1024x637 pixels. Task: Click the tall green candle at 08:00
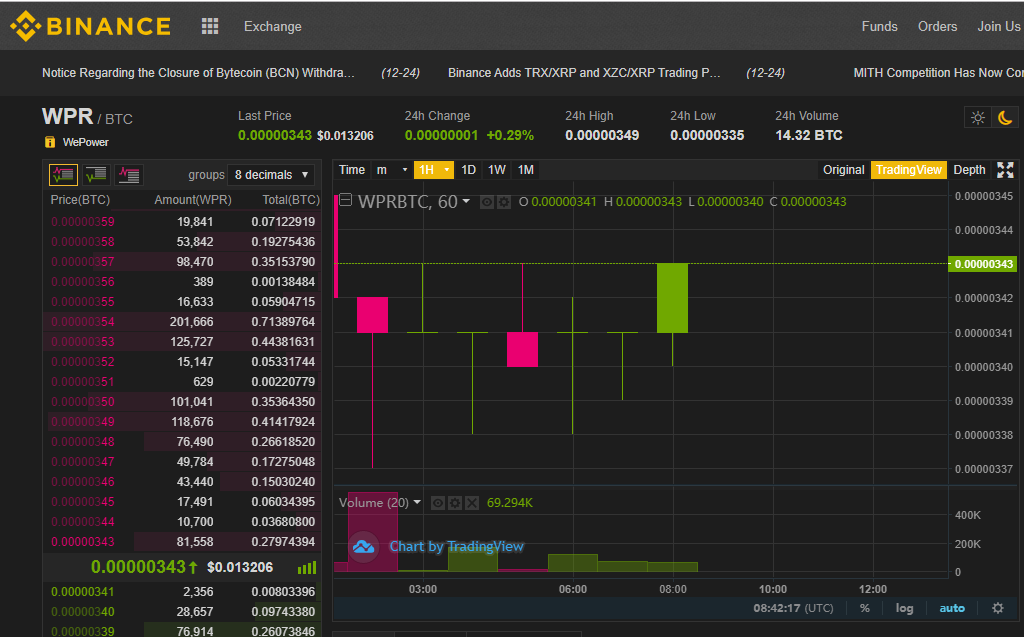coord(672,298)
